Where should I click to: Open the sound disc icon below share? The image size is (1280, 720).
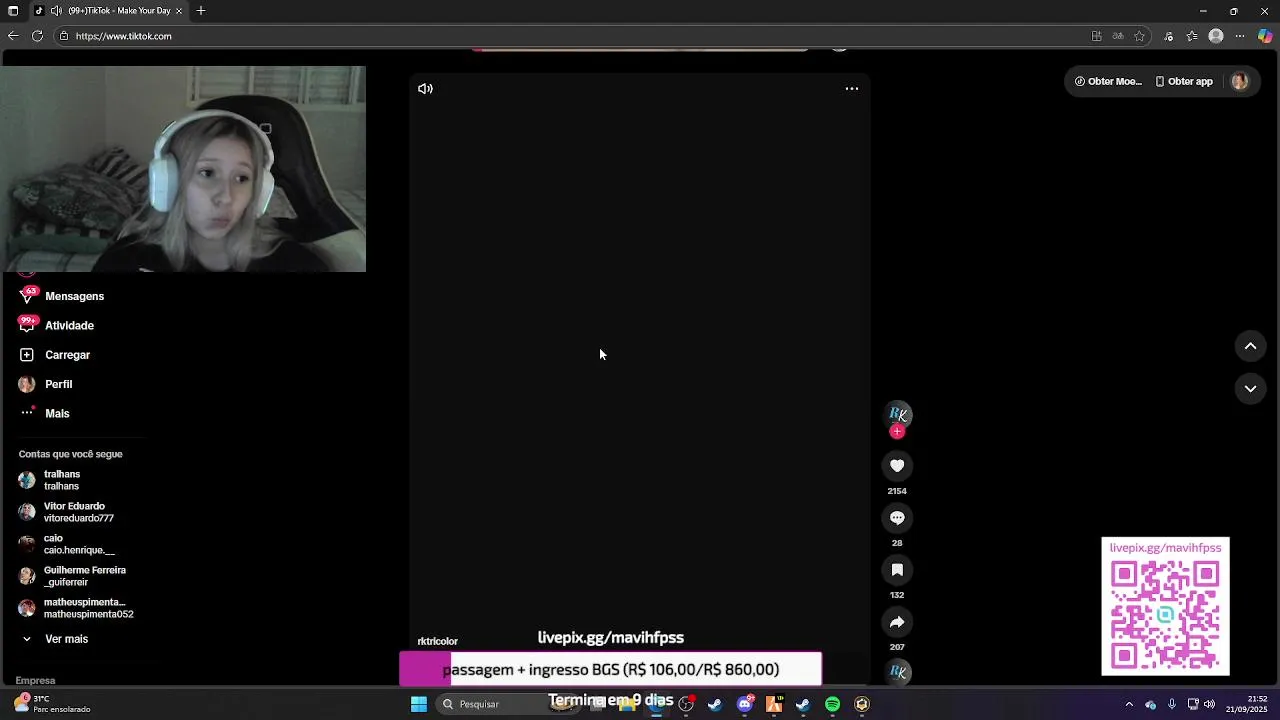[898, 672]
